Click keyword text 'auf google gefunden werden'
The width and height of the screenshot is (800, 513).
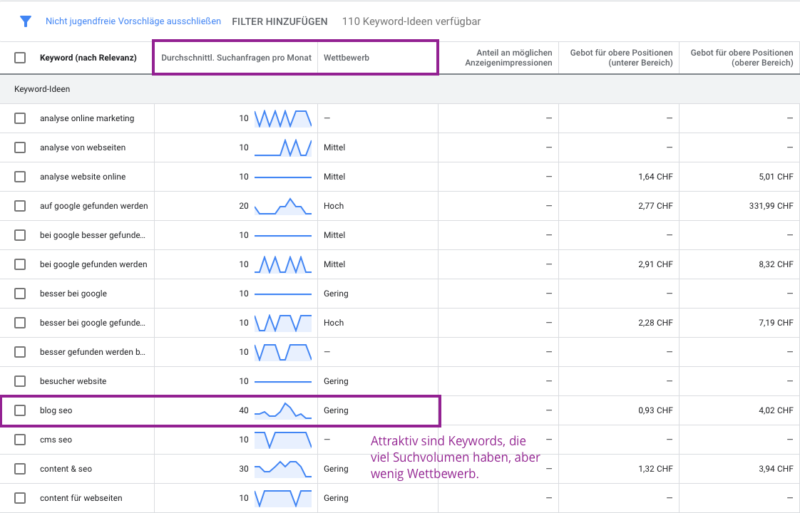[x=94, y=206]
